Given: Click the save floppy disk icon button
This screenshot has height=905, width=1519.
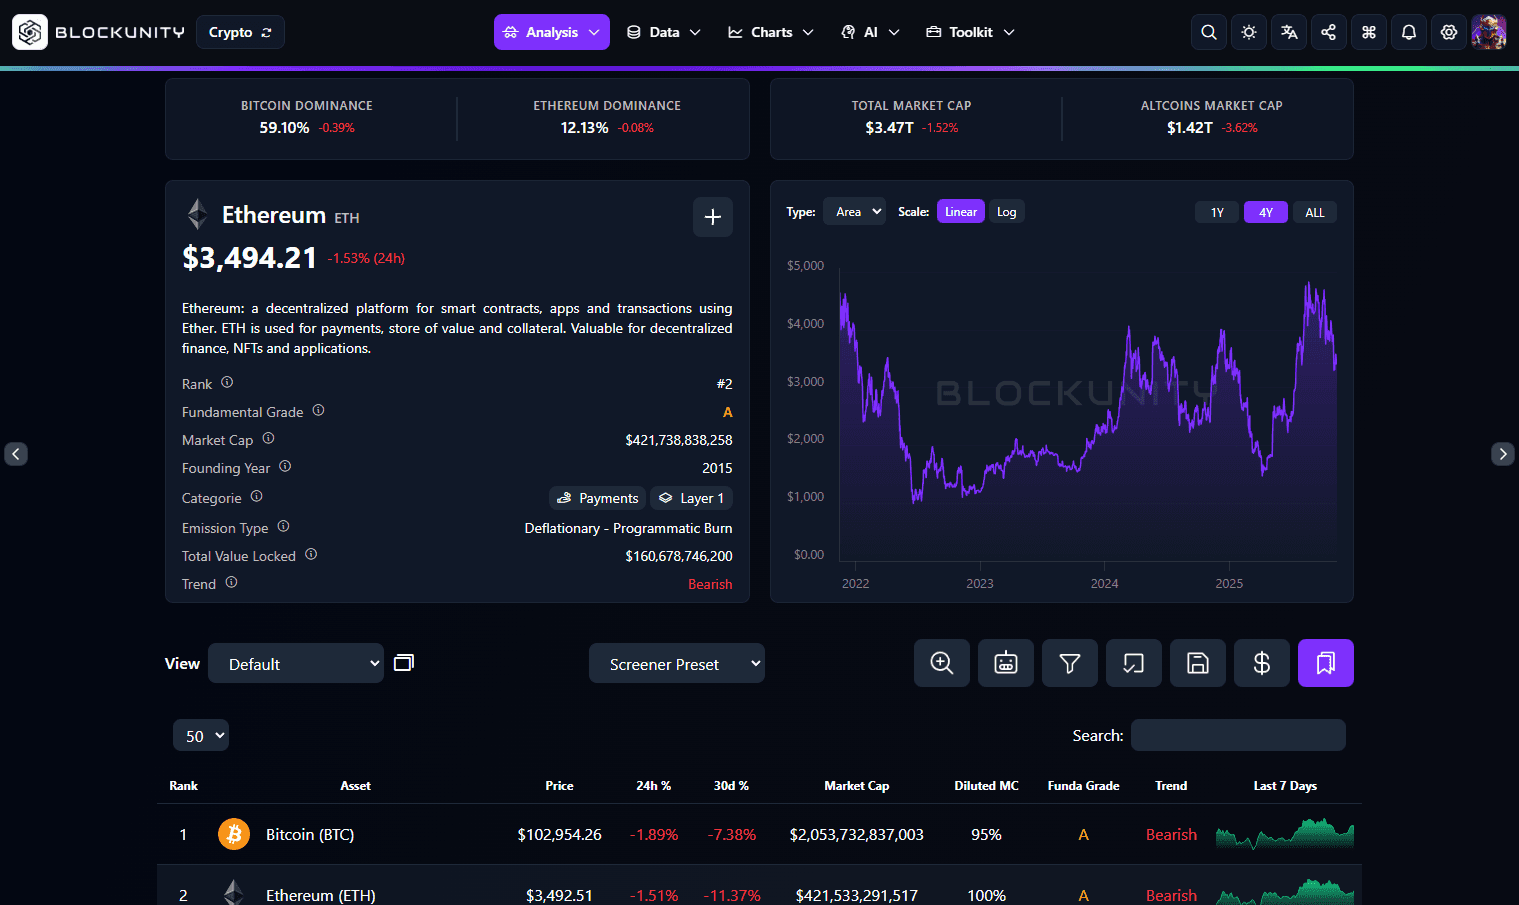Looking at the screenshot, I should [1198, 663].
